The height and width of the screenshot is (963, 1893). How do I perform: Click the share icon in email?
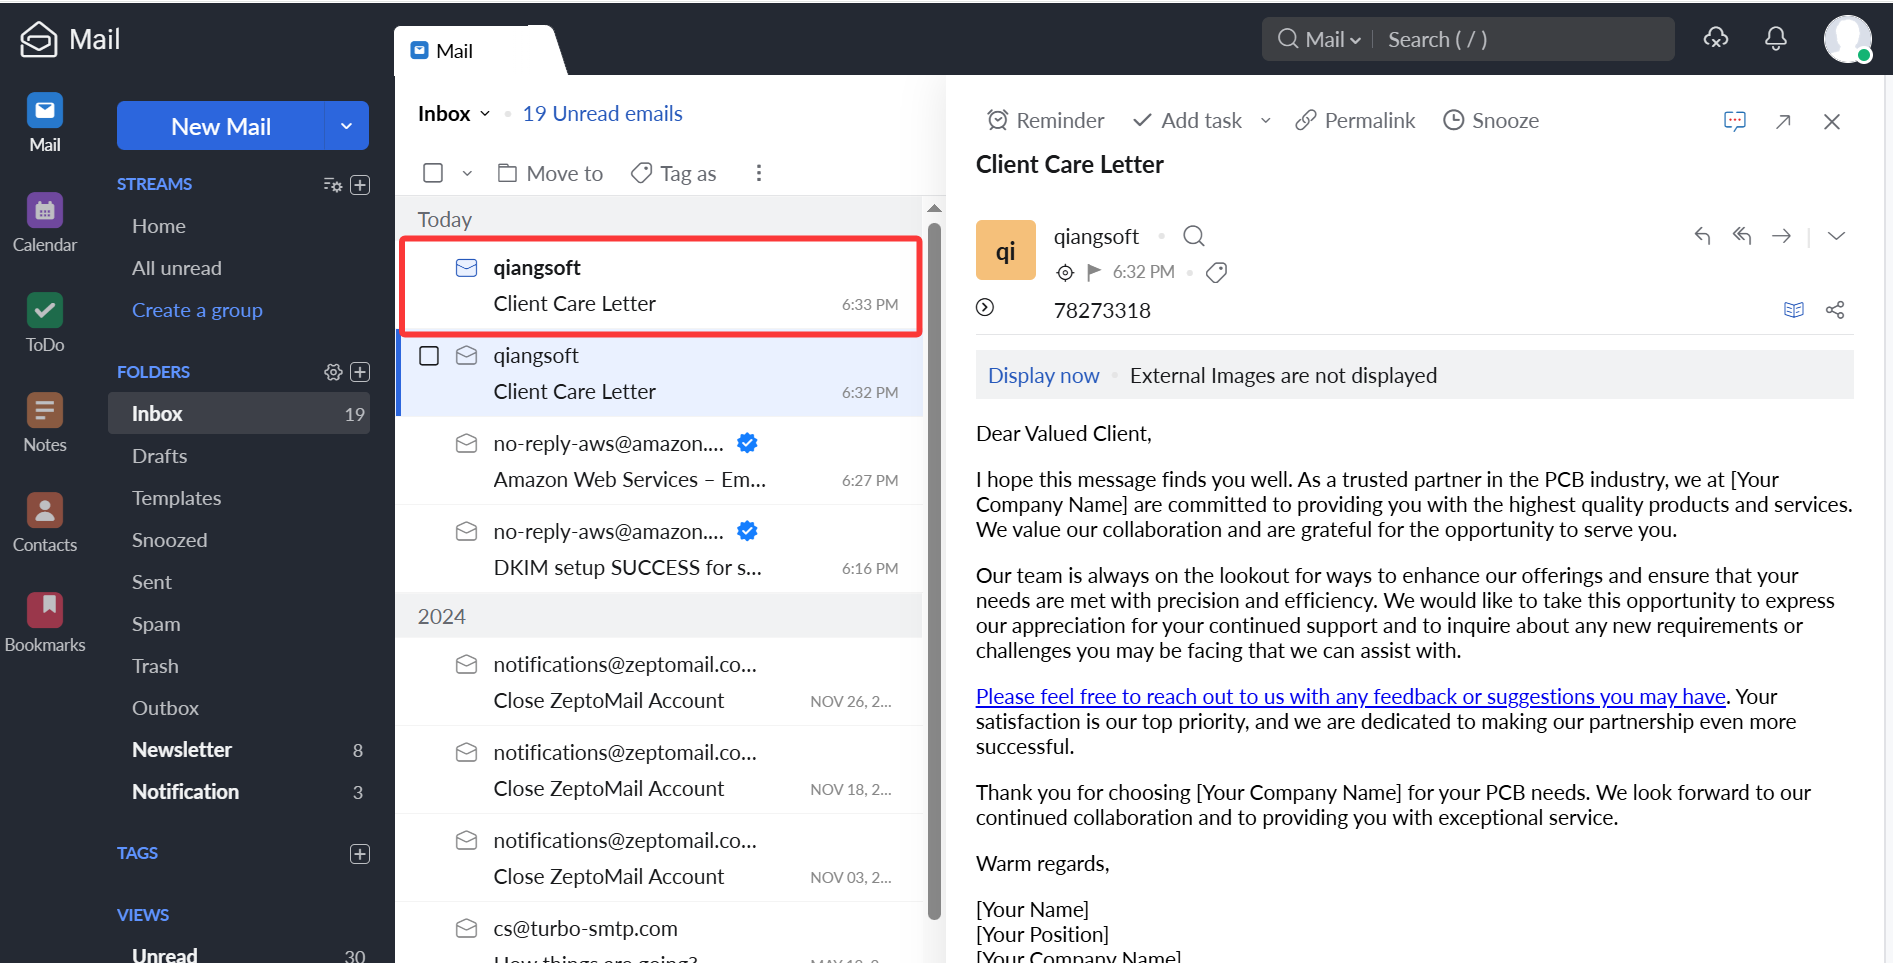tap(1835, 310)
